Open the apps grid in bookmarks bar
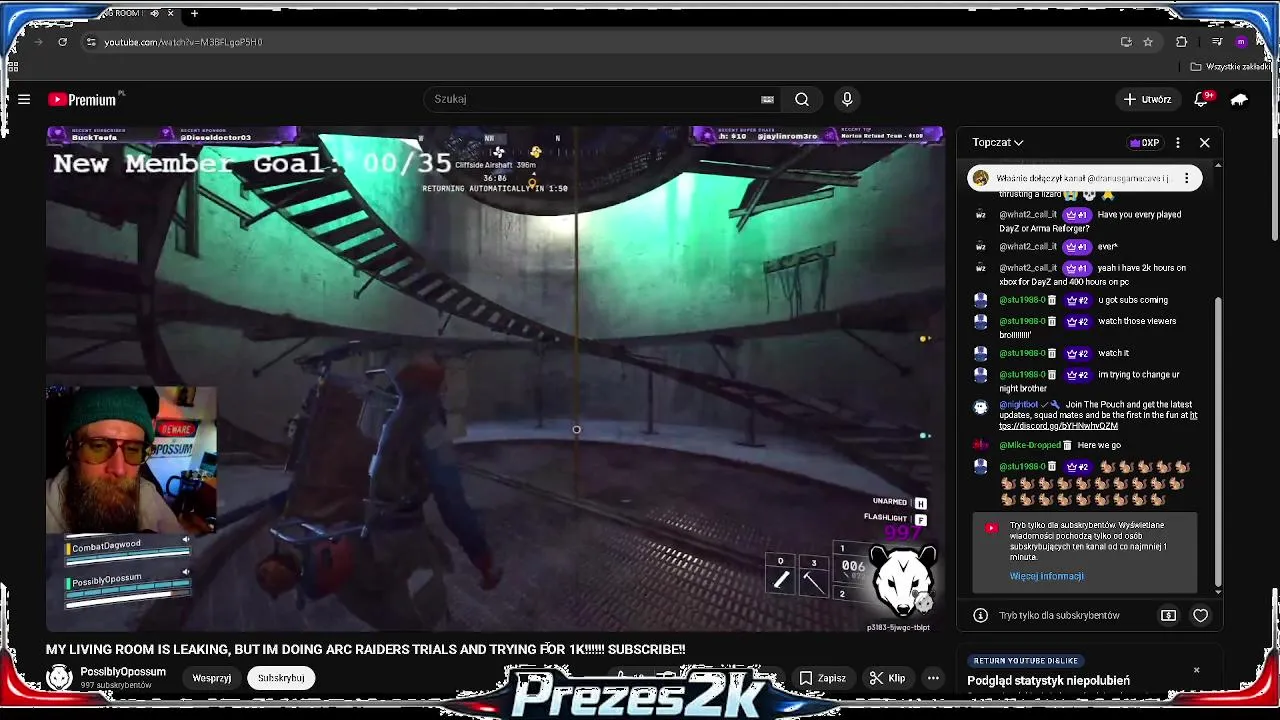Image resolution: width=1280 pixels, height=720 pixels. point(13,67)
